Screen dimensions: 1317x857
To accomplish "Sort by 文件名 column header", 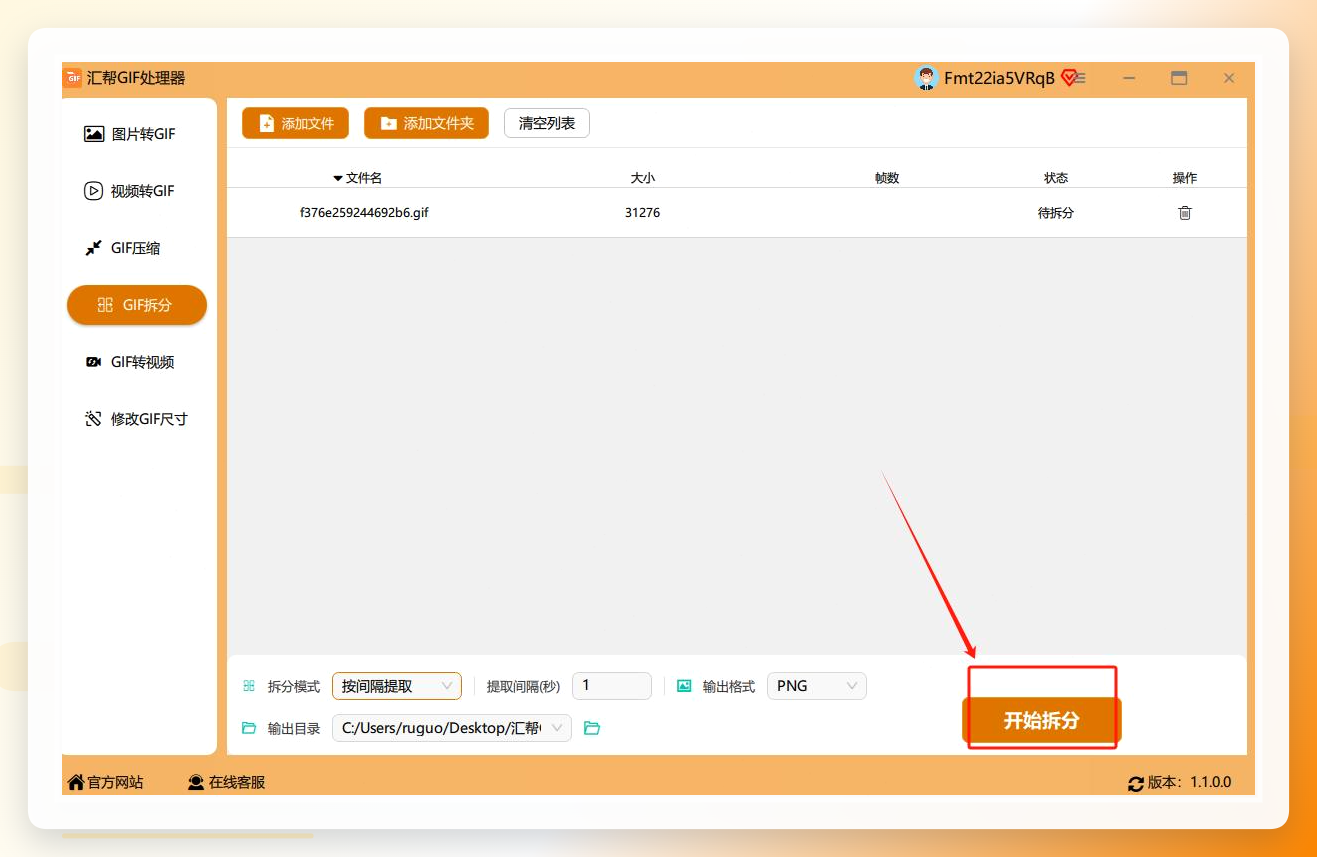I will coord(364,178).
